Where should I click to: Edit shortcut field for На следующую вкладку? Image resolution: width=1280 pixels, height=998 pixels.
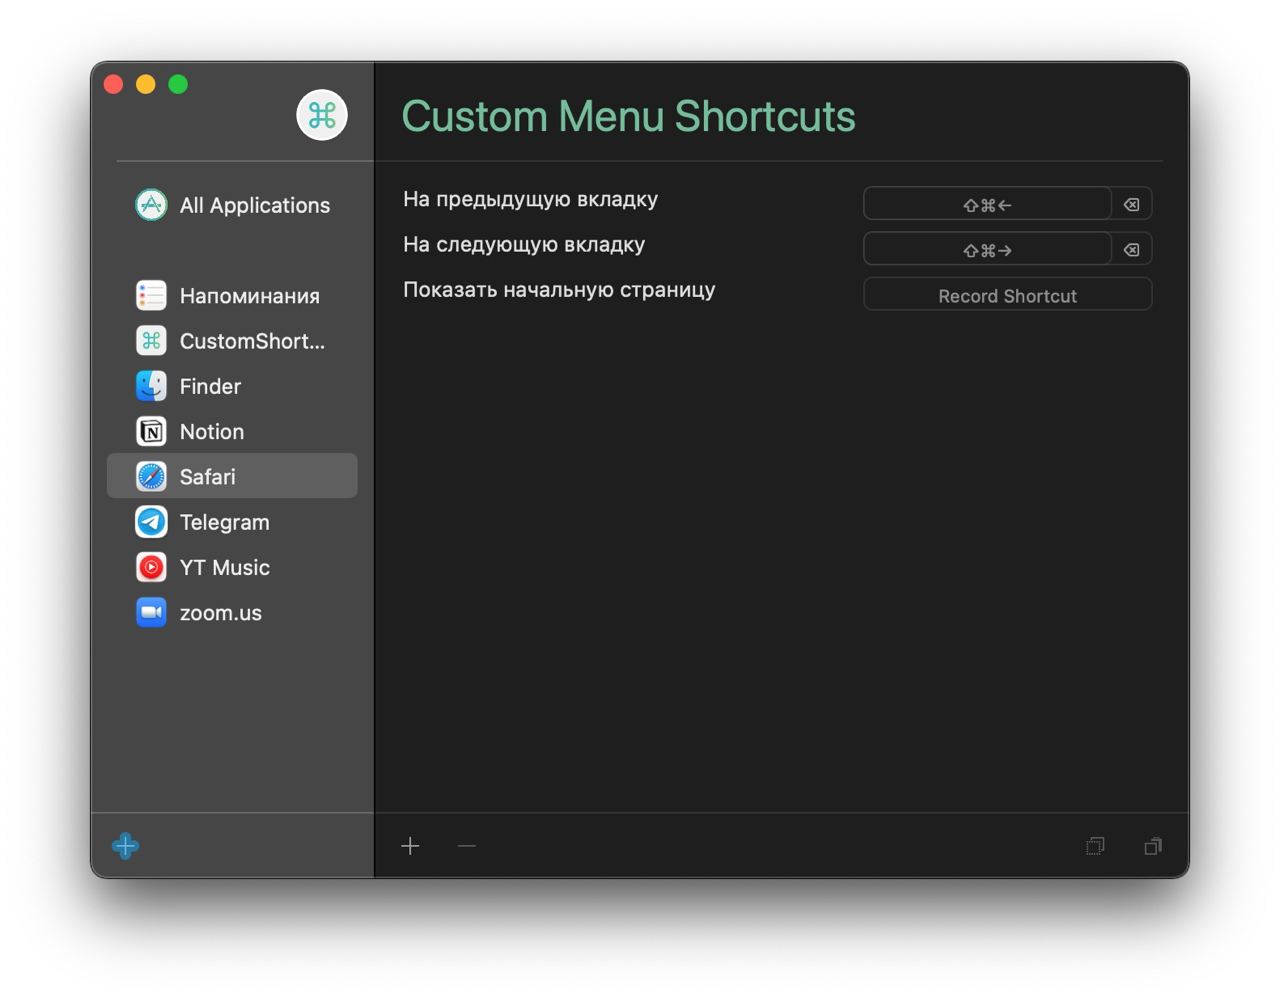(x=987, y=249)
